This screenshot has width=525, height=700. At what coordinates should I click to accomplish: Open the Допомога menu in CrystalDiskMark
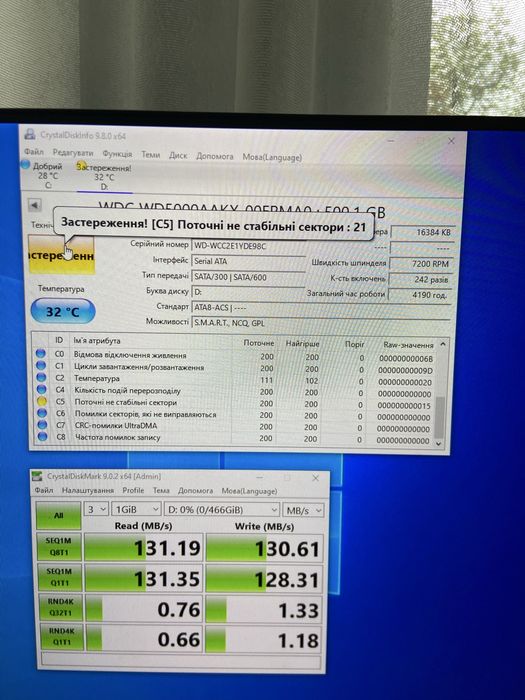tap(195, 491)
